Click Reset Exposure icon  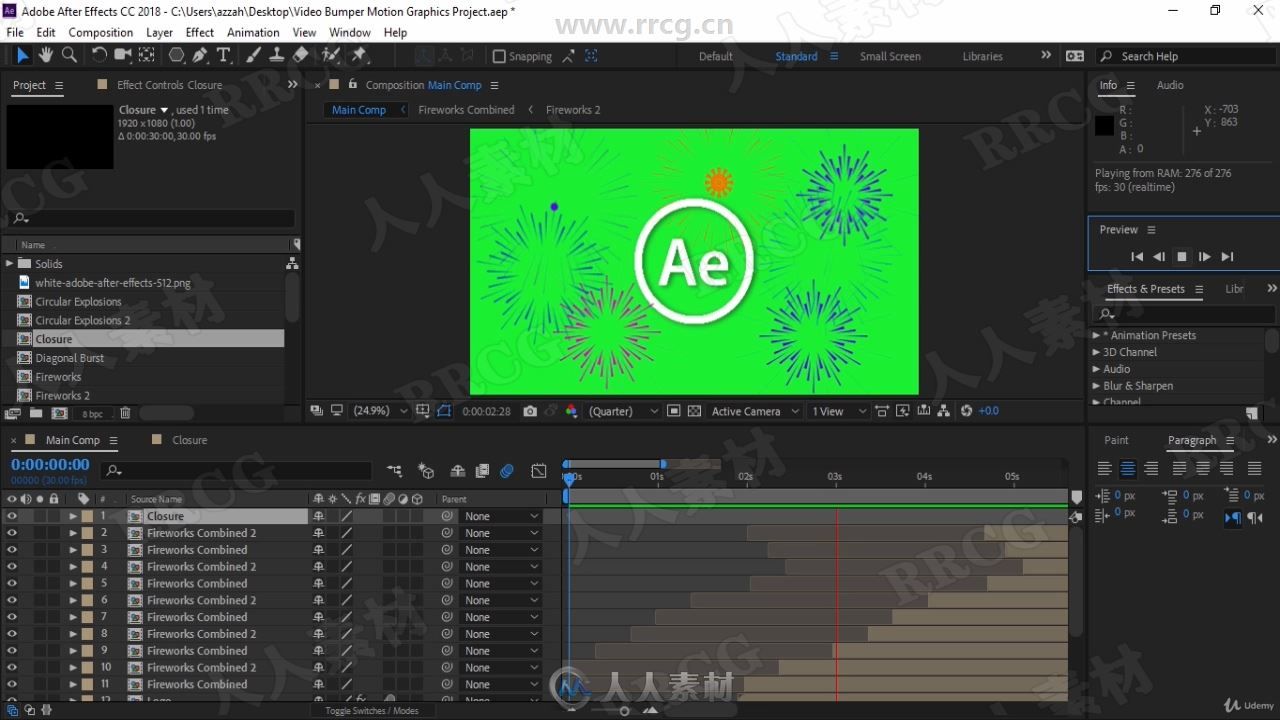pyautogui.click(x=966, y=411)
